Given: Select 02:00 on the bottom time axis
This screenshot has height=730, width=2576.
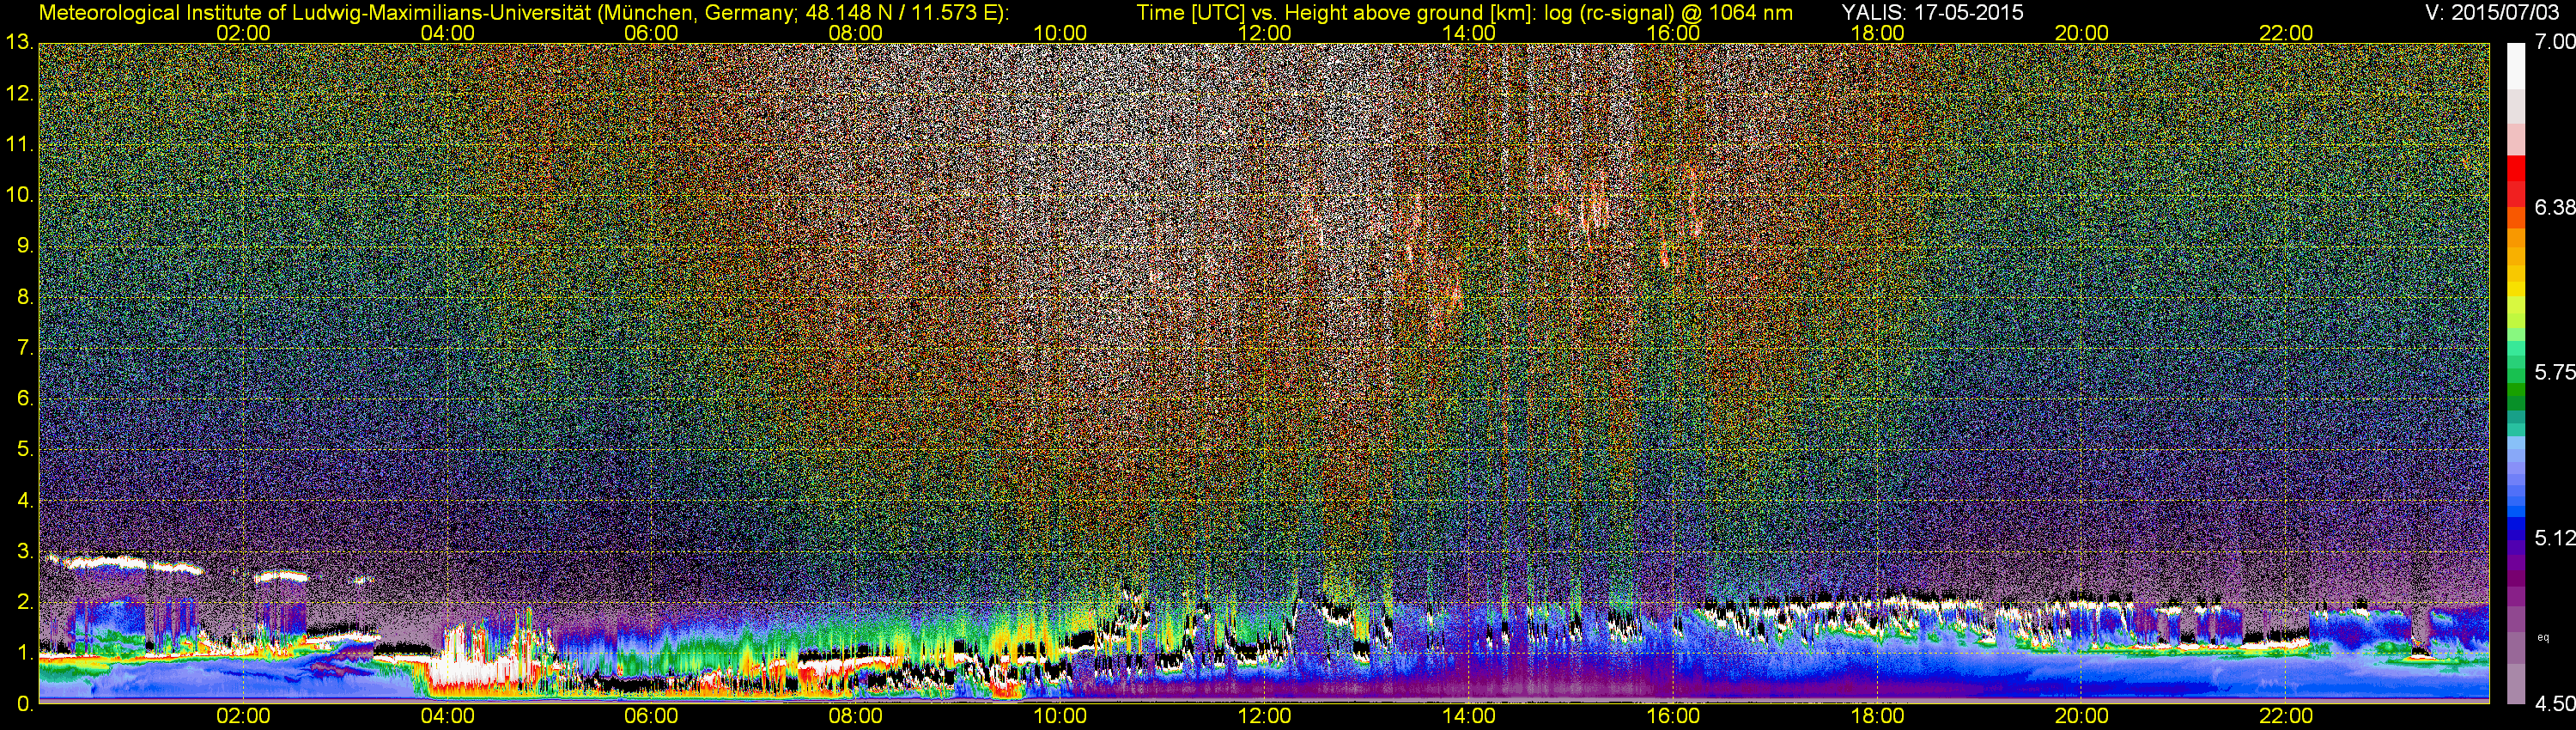Looking at the screenshot, I should click(x=243, y=716).
